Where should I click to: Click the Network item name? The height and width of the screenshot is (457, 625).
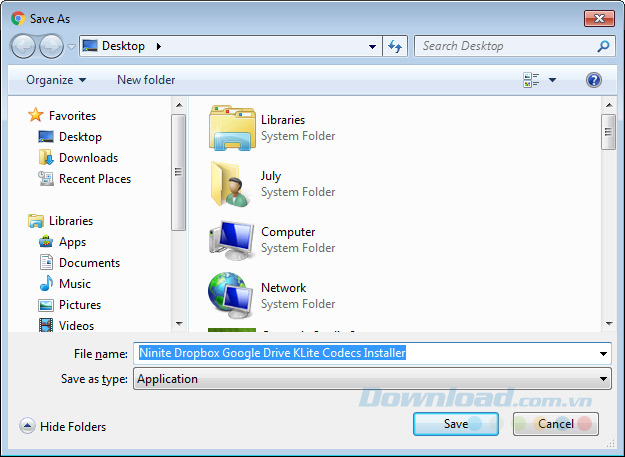(284, 288)
